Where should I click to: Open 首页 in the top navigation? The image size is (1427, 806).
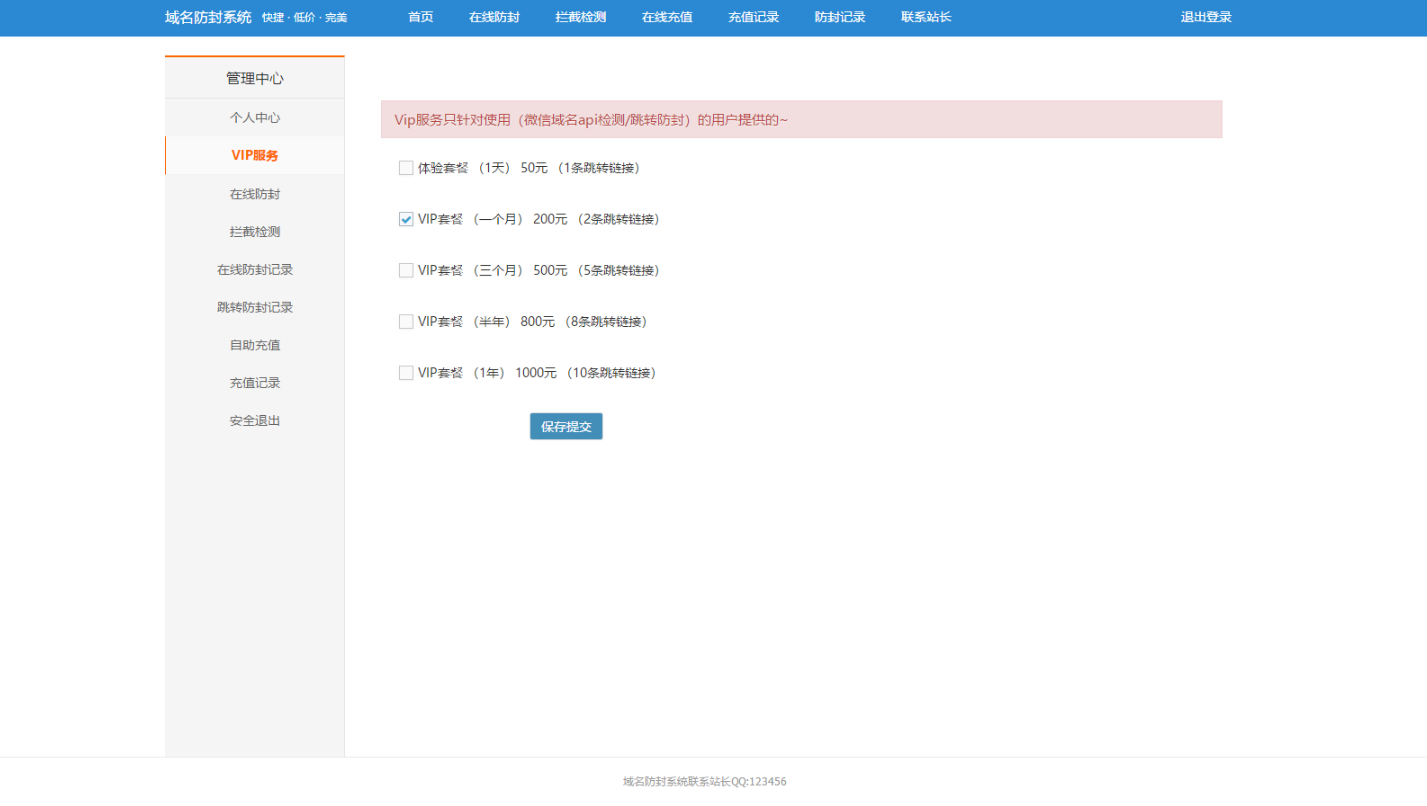pos(421,17)
